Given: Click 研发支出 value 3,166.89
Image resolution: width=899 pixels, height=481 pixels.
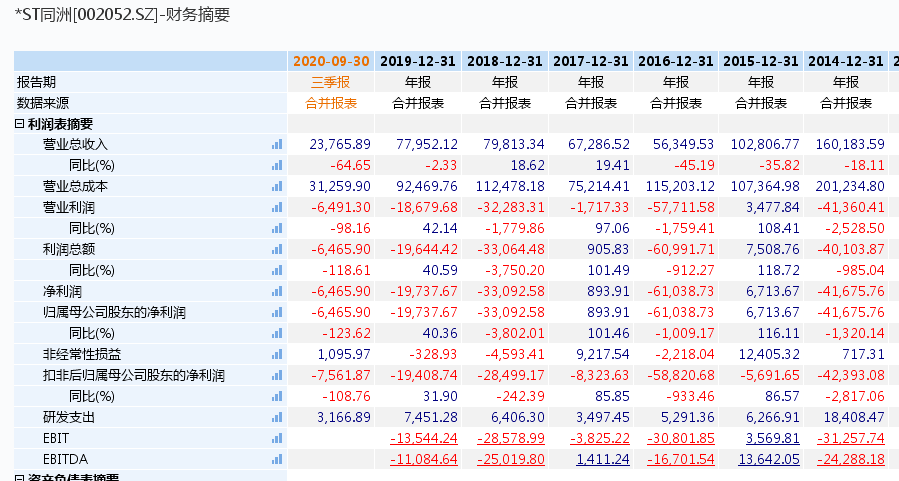Looking at the screenshot, I should click(x=344, y=417).
